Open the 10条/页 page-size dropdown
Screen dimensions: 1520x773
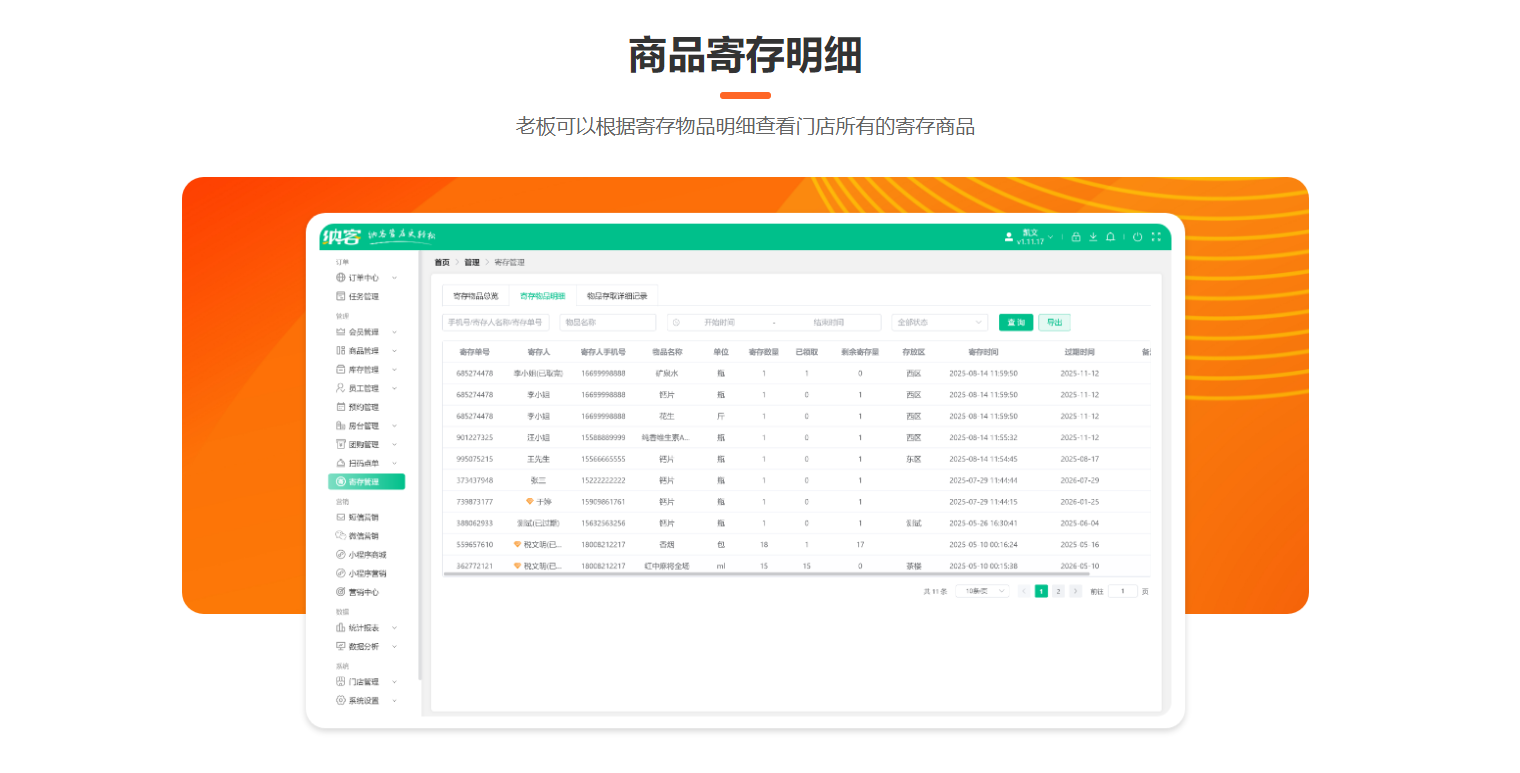click(x=982, y=591)
